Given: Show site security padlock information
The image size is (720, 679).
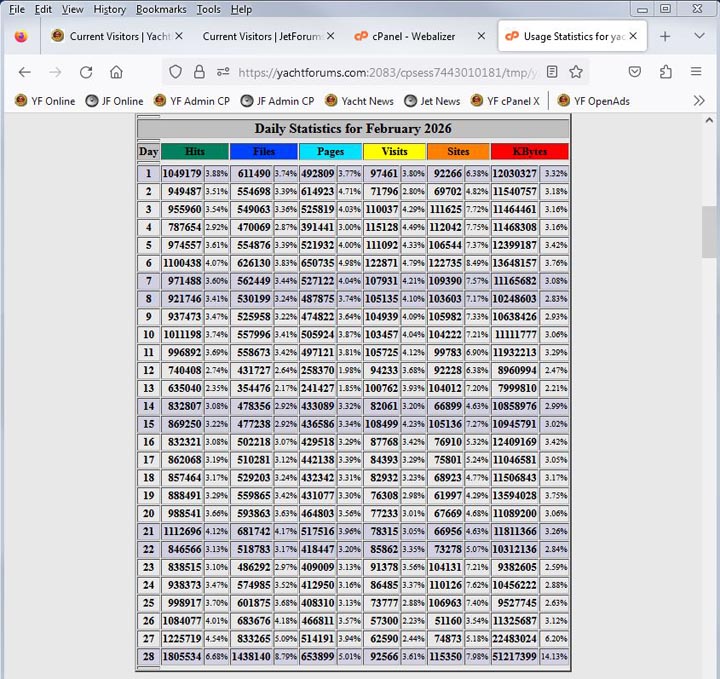Looking at the screenshot, I should point(199,72).
